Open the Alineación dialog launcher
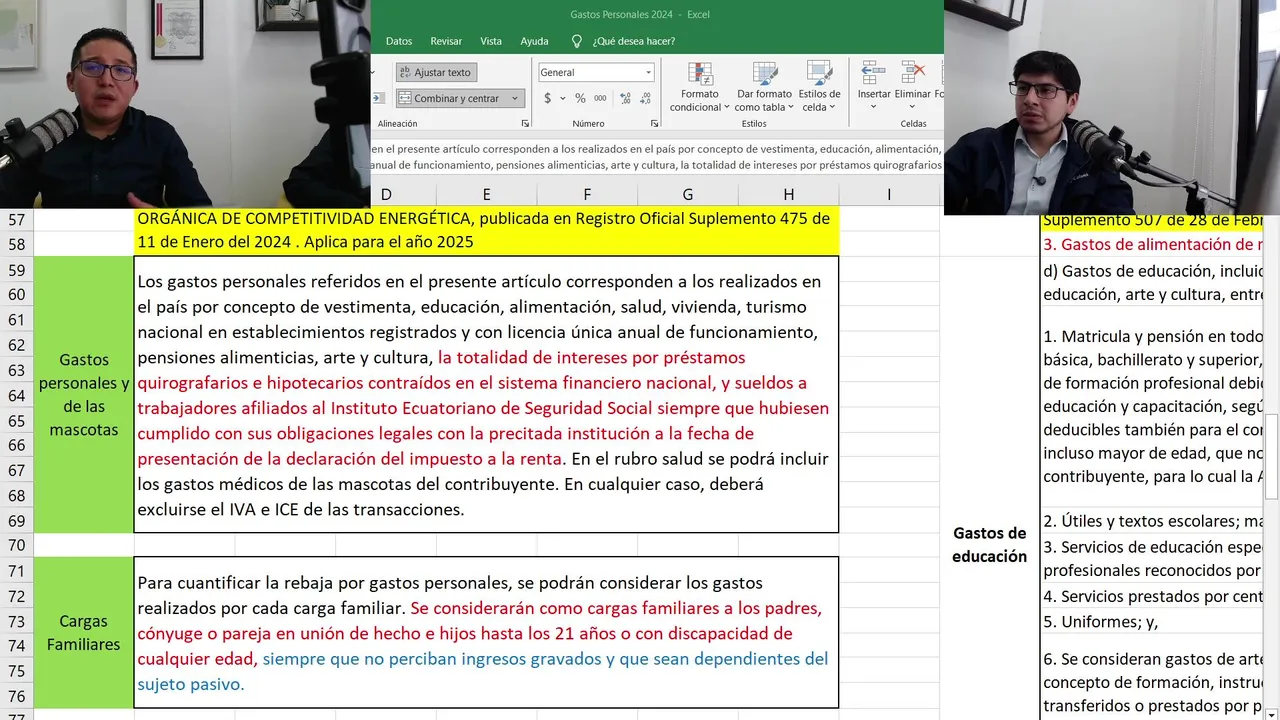Image resolution: width=1280 pixels, height=720 pixels. click(x=526, y=123)
